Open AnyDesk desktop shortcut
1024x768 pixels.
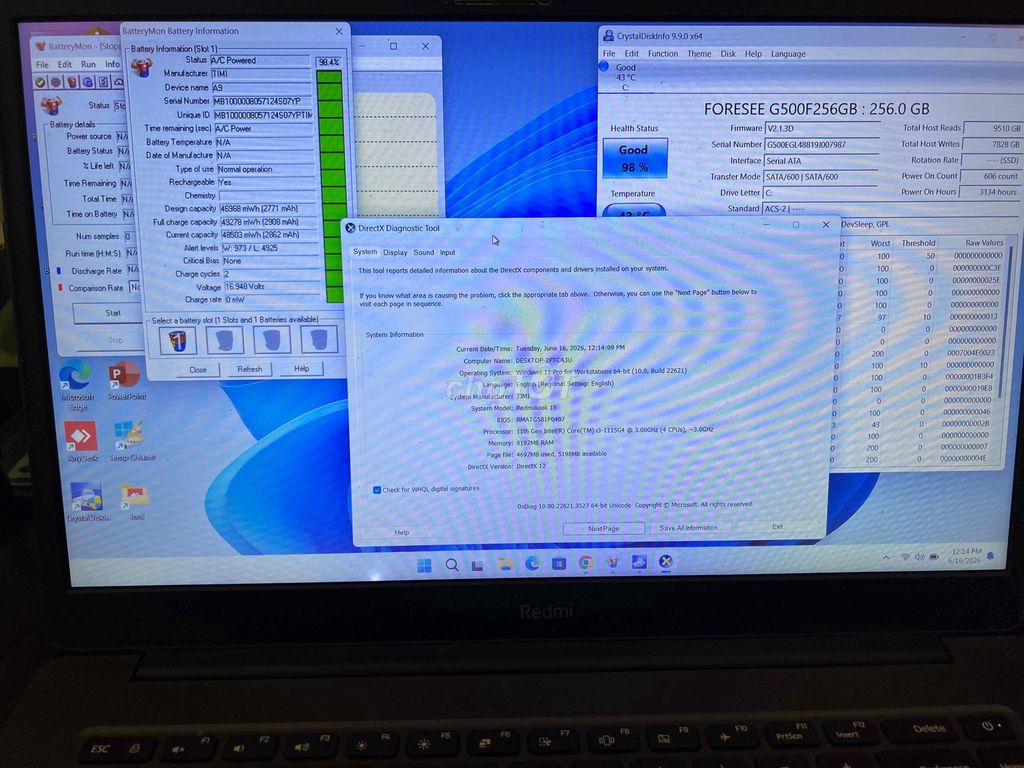point(82,442)
